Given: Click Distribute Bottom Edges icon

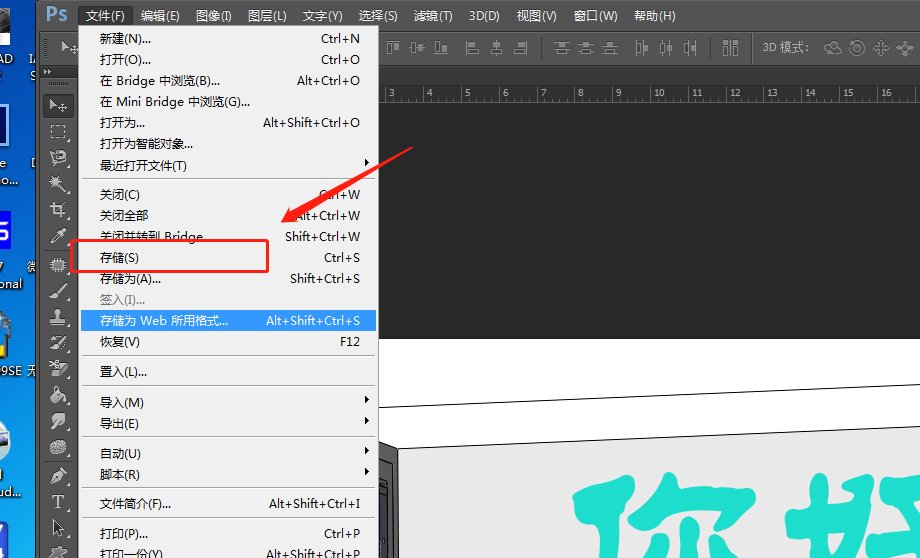Looking at the screenshot, I should 610,48.
